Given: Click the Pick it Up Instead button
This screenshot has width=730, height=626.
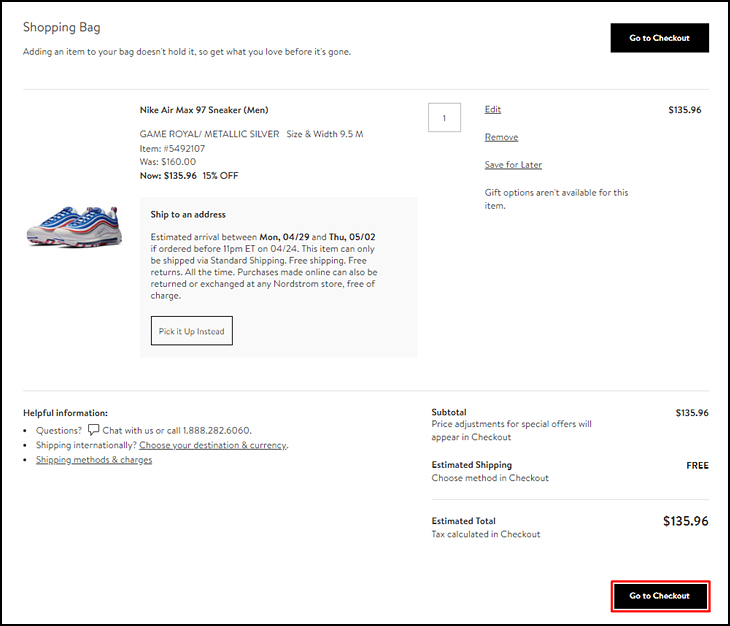Looking at the screenshot, I should click(192, 331).
